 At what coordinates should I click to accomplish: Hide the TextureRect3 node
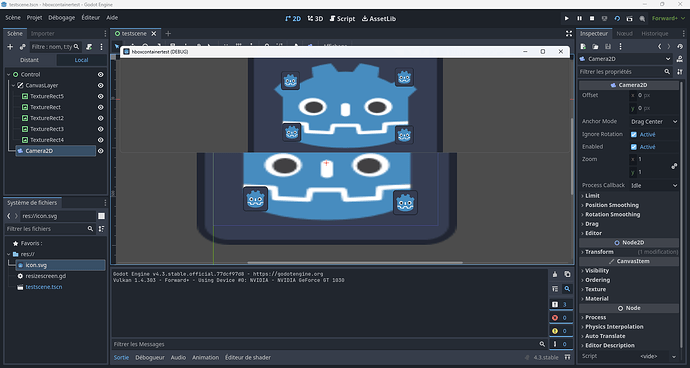(100, 129)
